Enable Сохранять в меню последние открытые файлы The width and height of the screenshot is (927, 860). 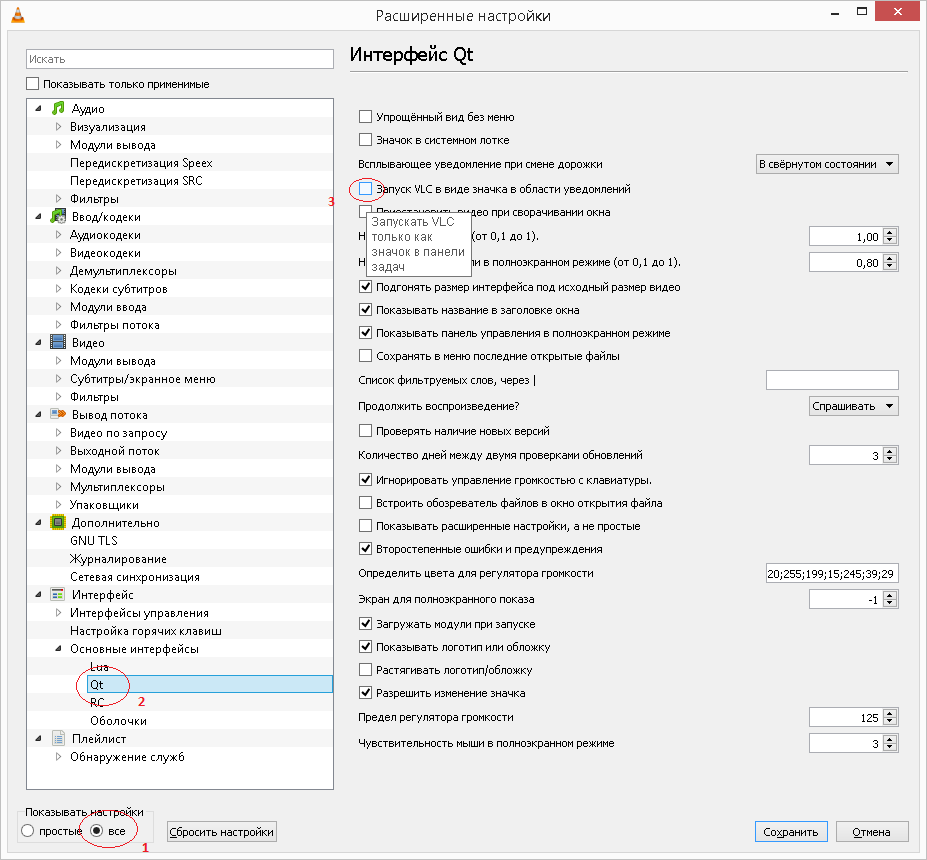pyautogui.click(x=365, y=356)
